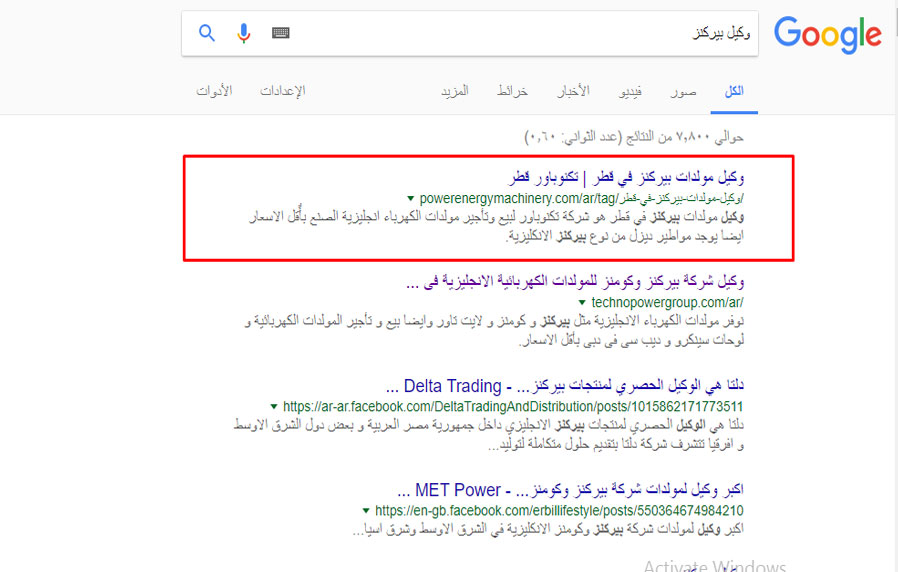The image size is (898, 572).
Task: Switch to the فيديو tab
Action: 630,91
